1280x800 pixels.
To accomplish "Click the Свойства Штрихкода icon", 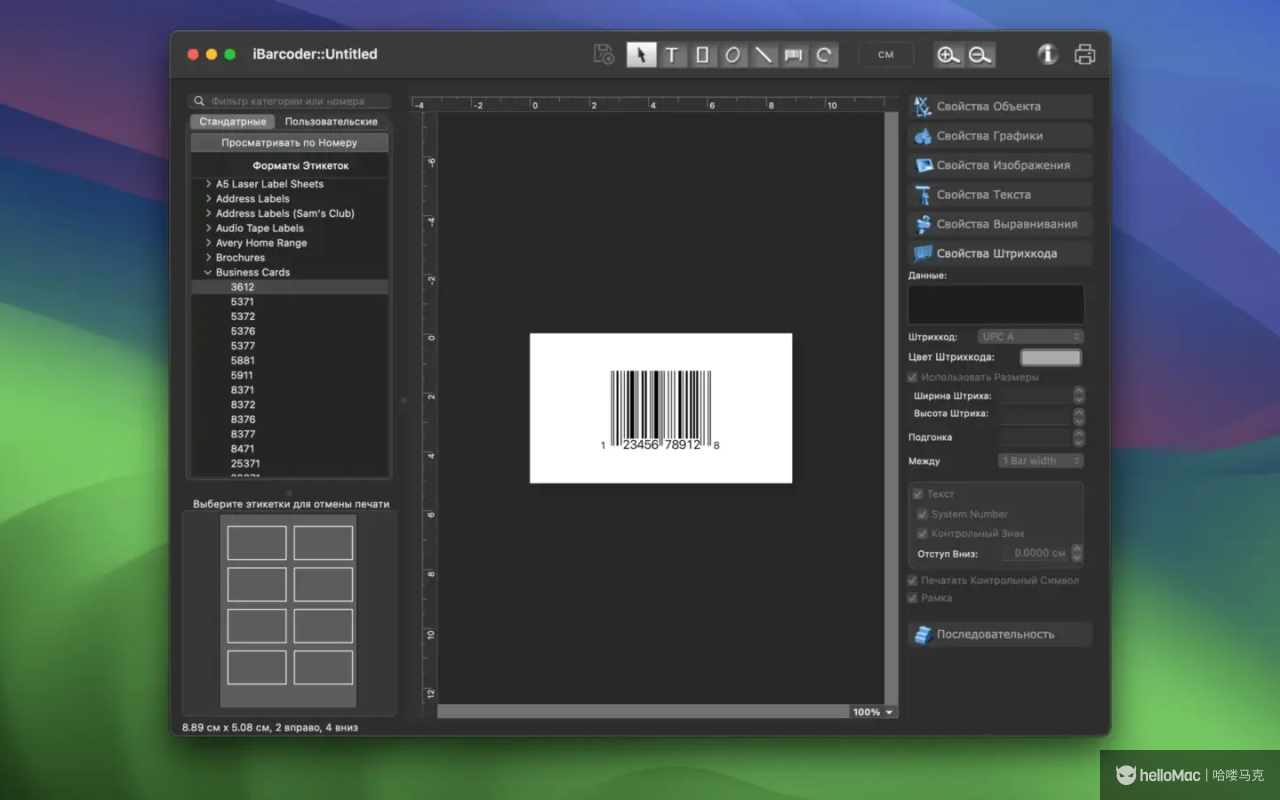I will click(923, 253).
